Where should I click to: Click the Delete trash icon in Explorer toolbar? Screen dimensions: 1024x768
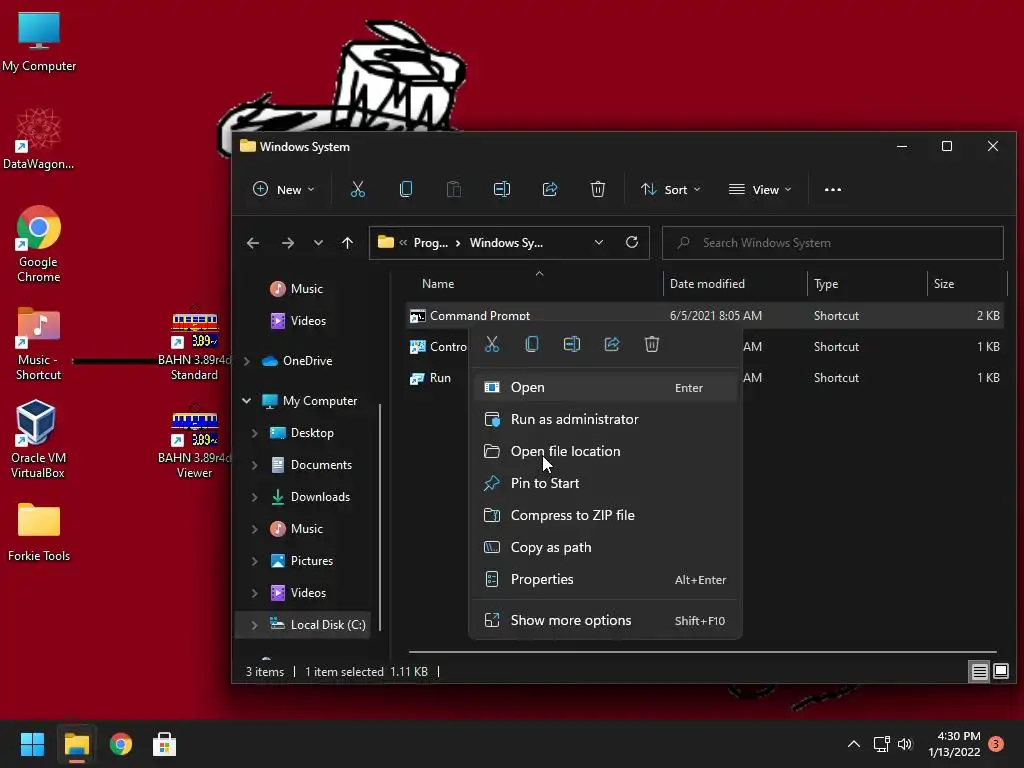(x=598, y=189)
